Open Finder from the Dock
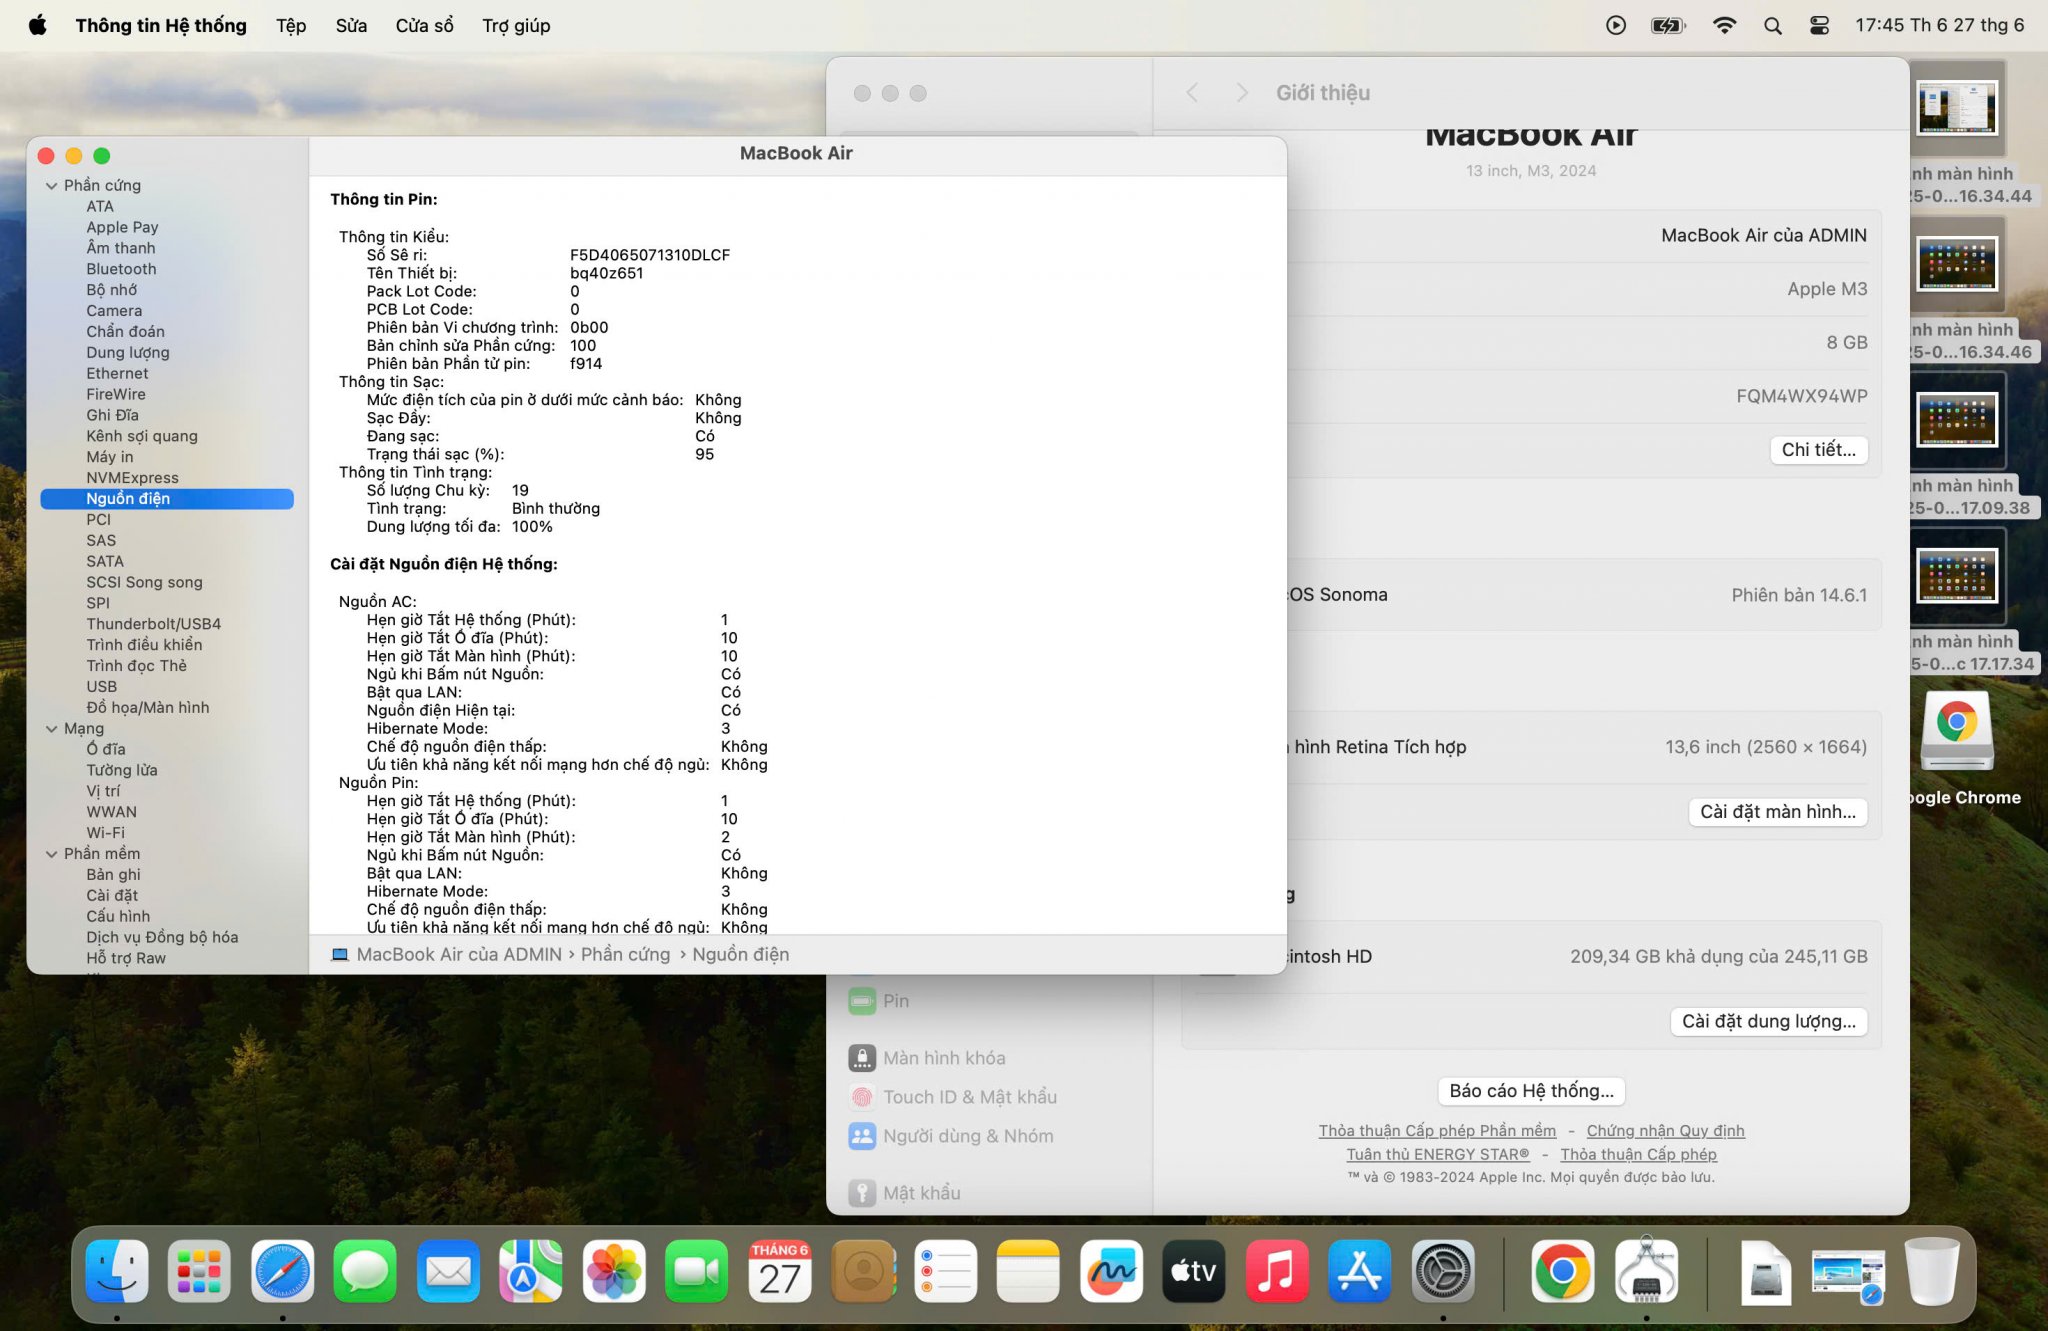Viewport: 2048px width, 1331px height. 117,1271
